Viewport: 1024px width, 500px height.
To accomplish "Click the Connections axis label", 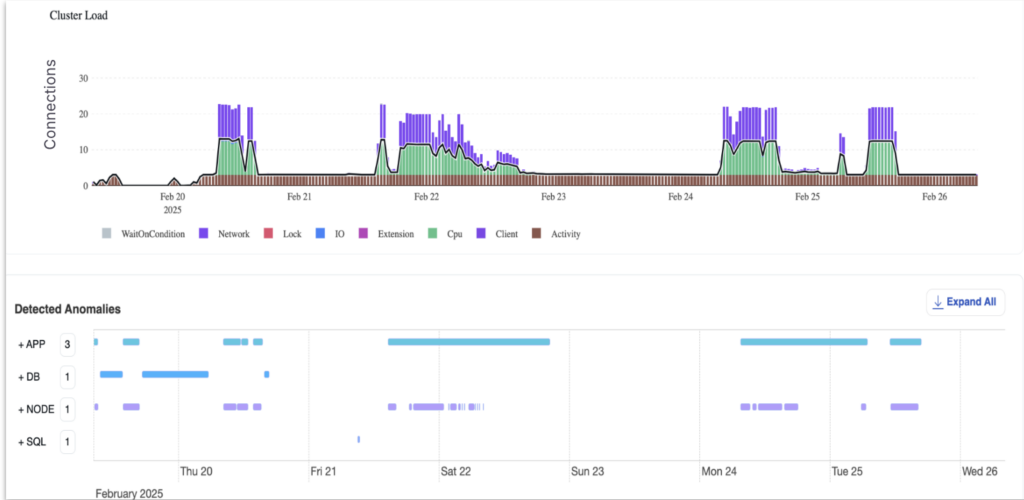I will point(50,104).
